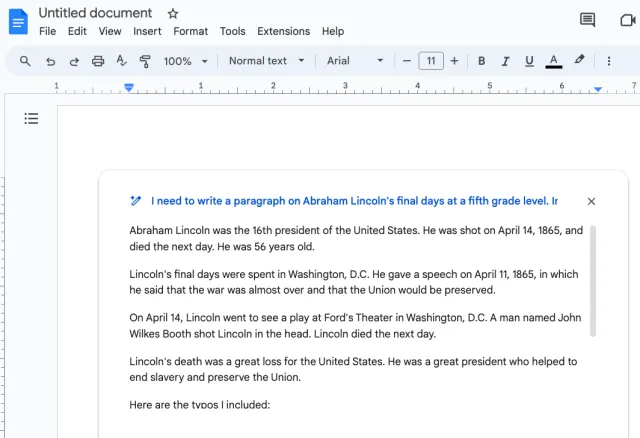
Task: Open the Extensions menu
Action: point(283,31)
